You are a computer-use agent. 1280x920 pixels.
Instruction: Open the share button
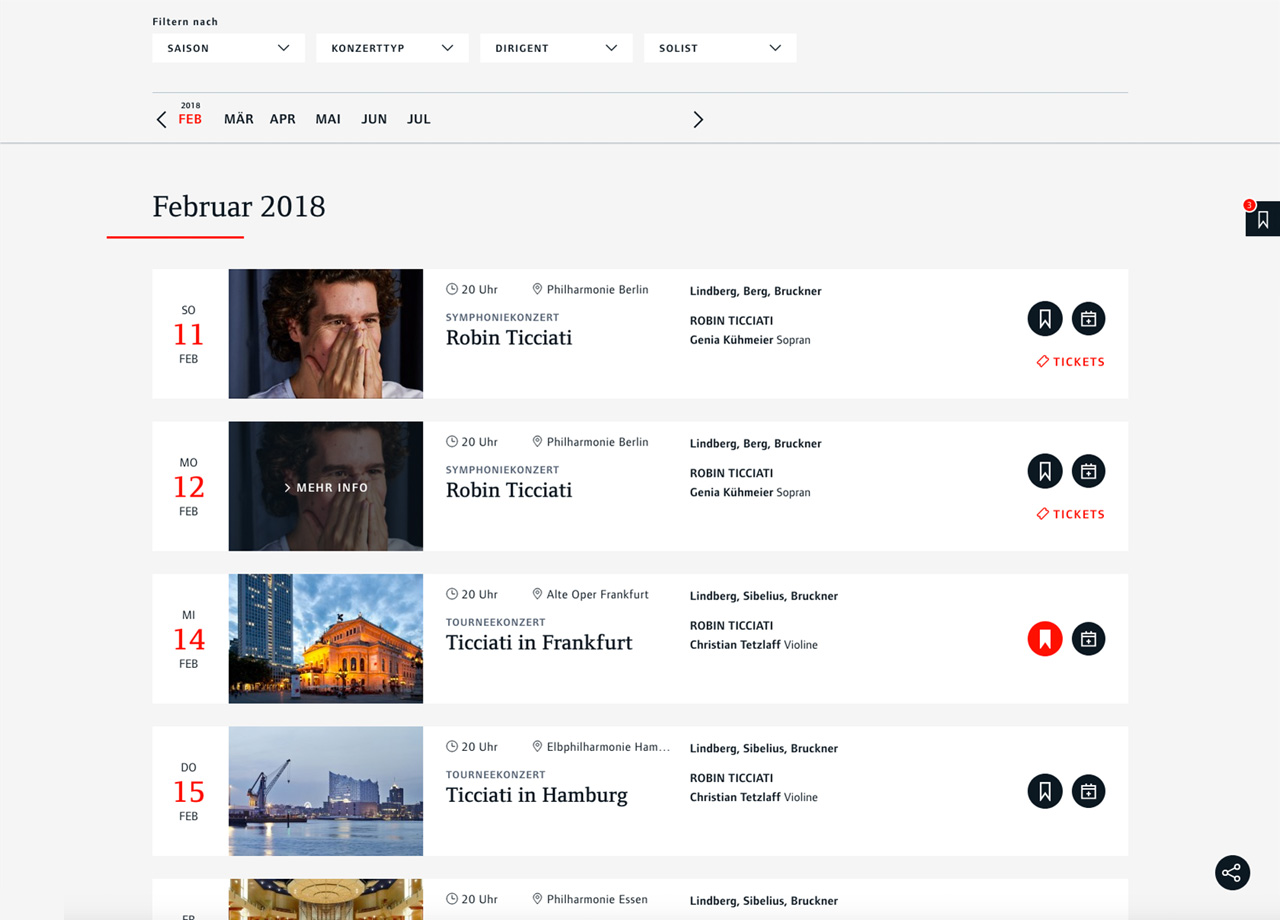coord(1232,872)
